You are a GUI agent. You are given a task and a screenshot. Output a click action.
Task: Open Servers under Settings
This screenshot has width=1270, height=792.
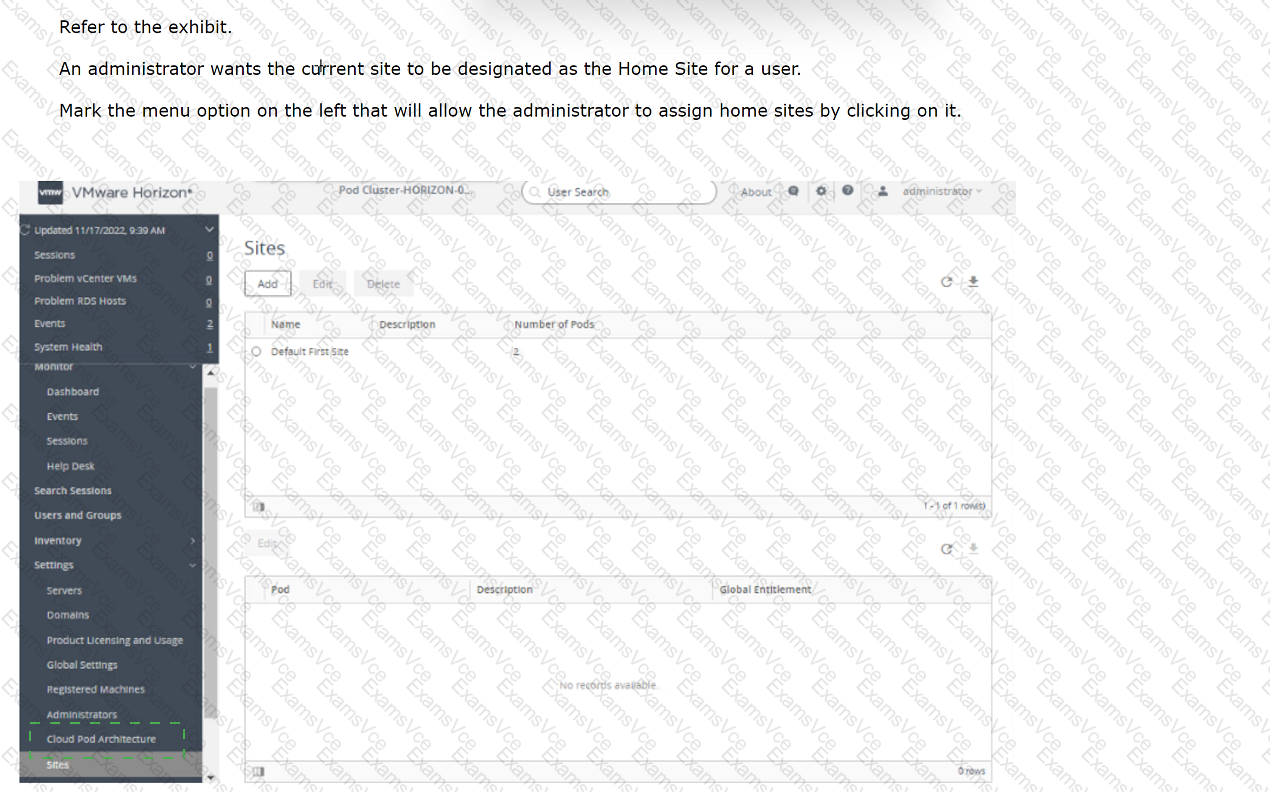pyautogui.click(x=64, y=590)
